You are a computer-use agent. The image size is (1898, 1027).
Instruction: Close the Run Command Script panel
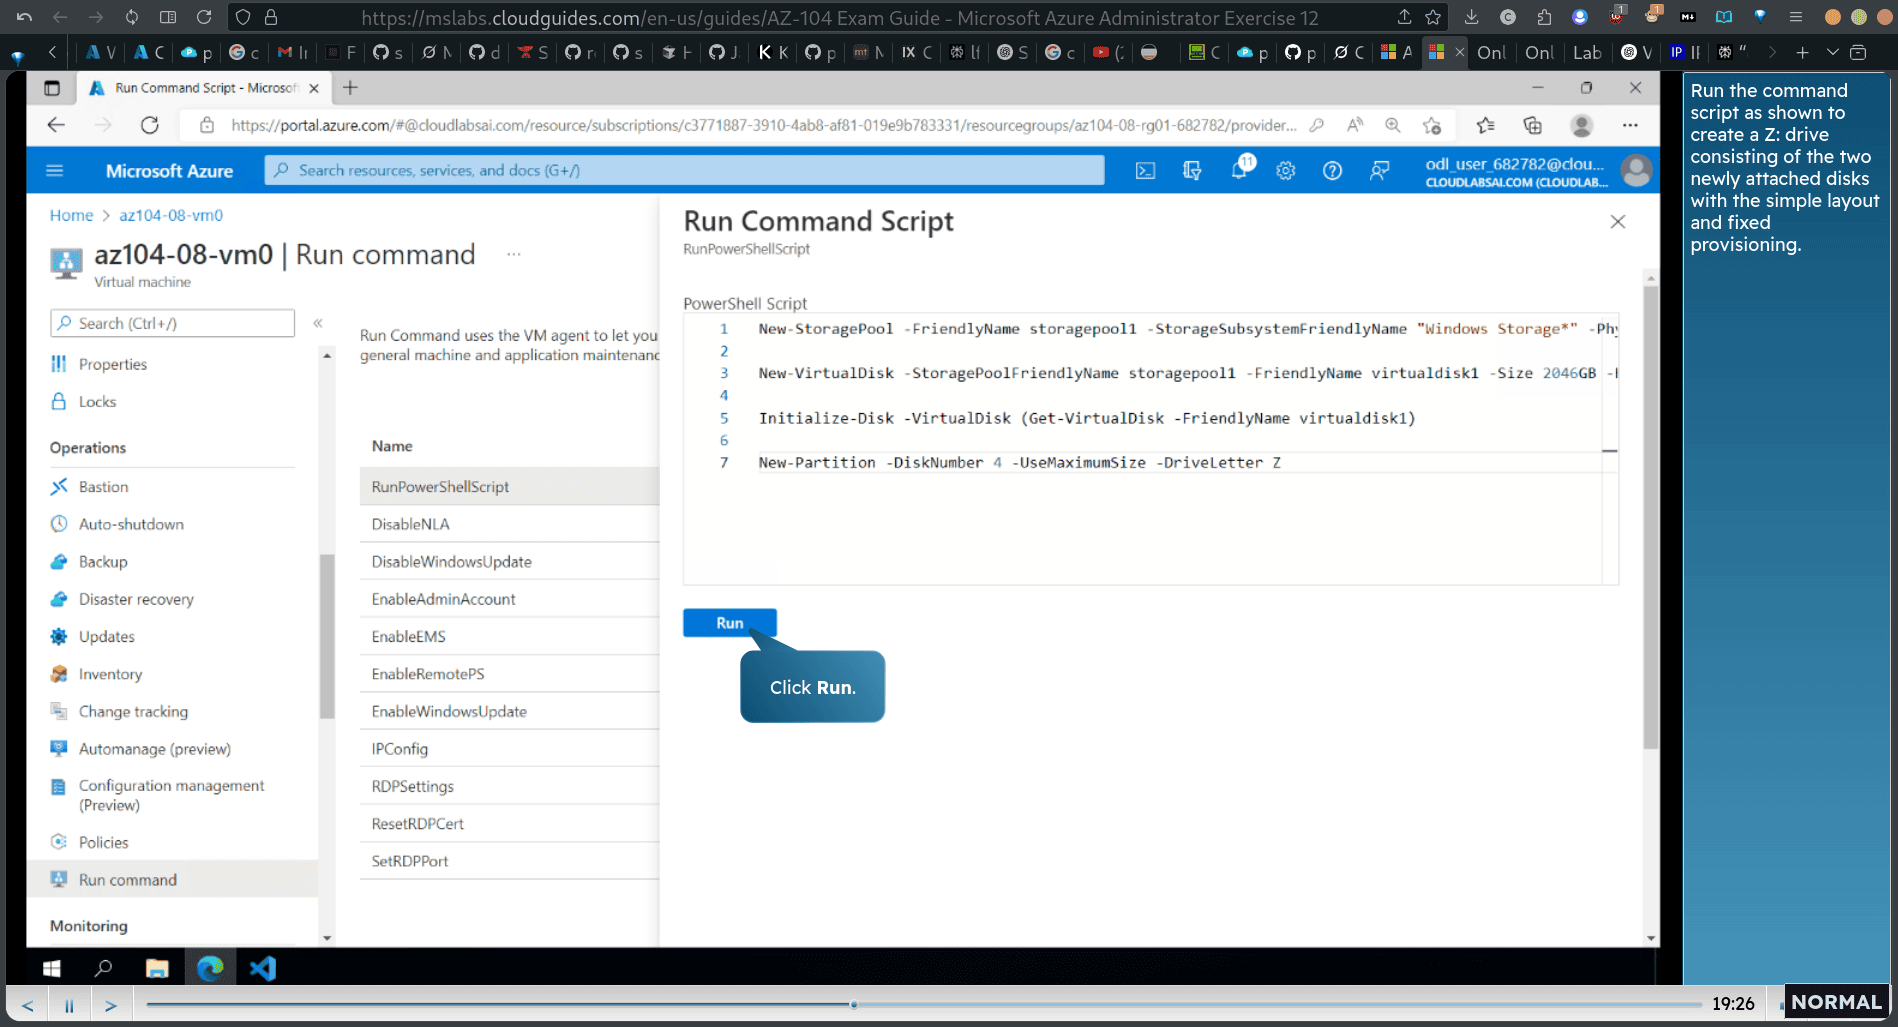point(1618,222)
